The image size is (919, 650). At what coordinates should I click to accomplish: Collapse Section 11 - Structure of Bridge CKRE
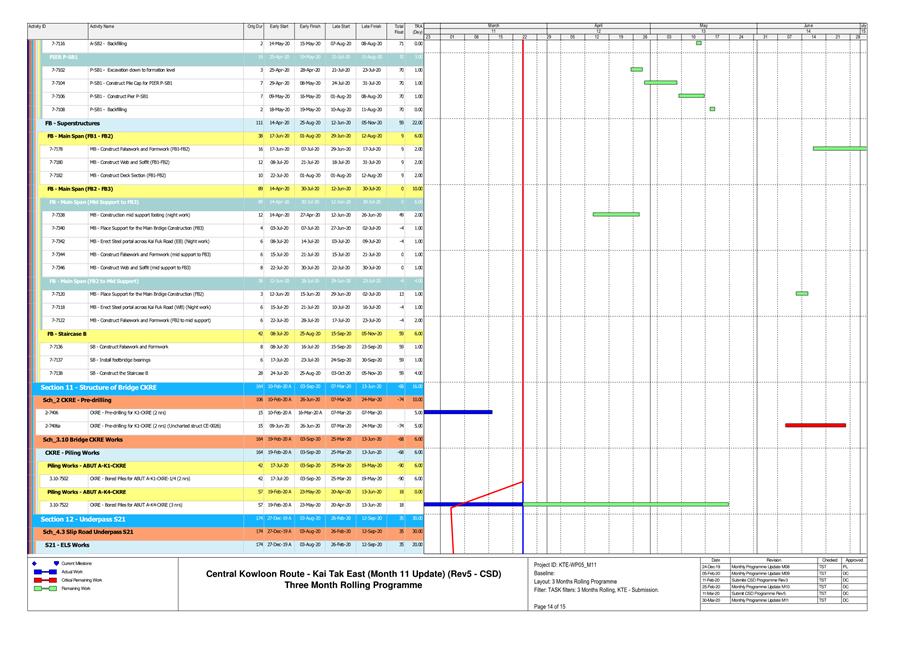click(98, 386)
